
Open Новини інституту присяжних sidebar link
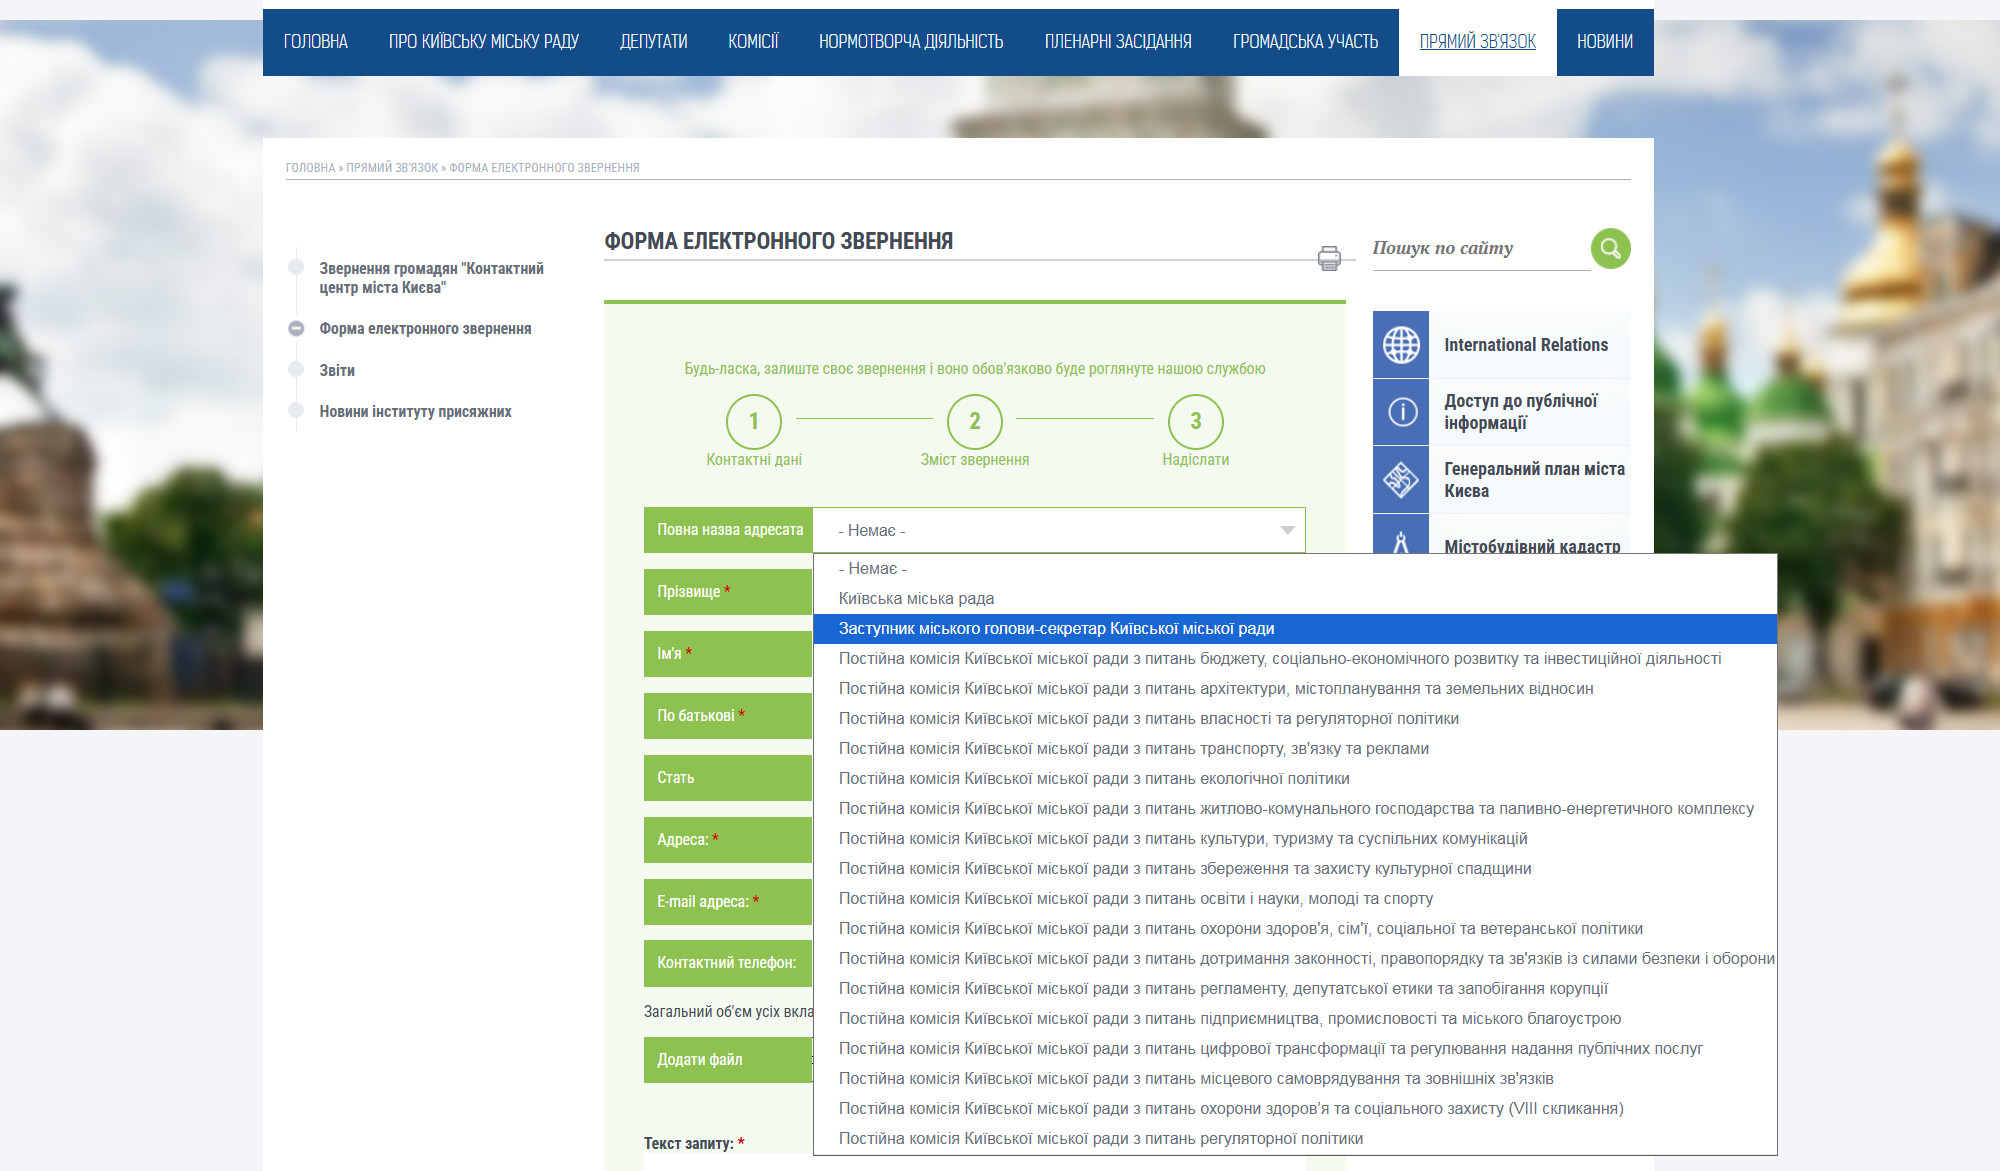coord(415,412)
